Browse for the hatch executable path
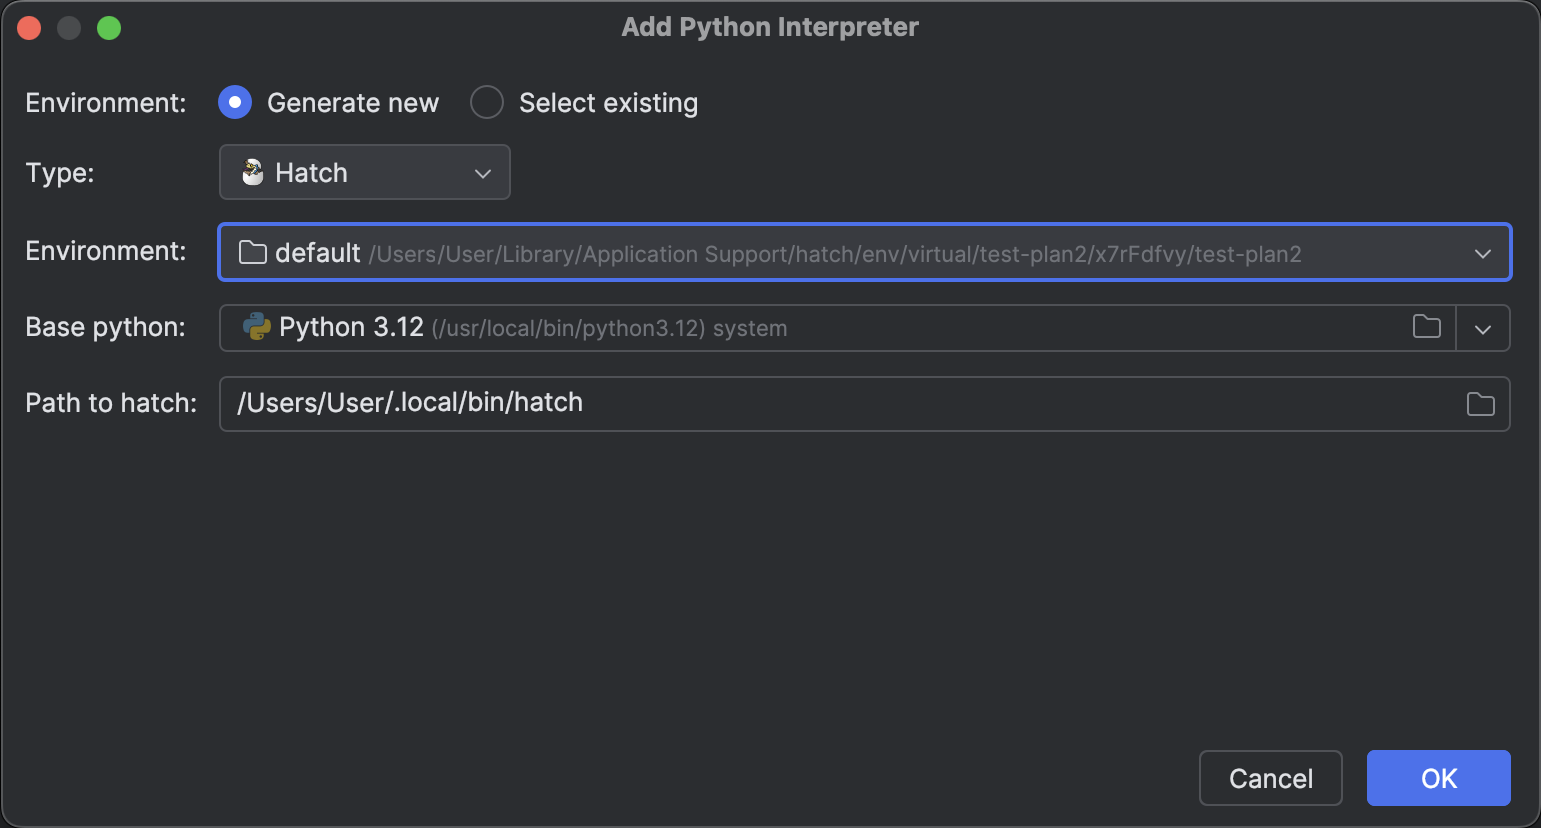Viewport: 1541px width, 828px height. (x=1480, y=404)
